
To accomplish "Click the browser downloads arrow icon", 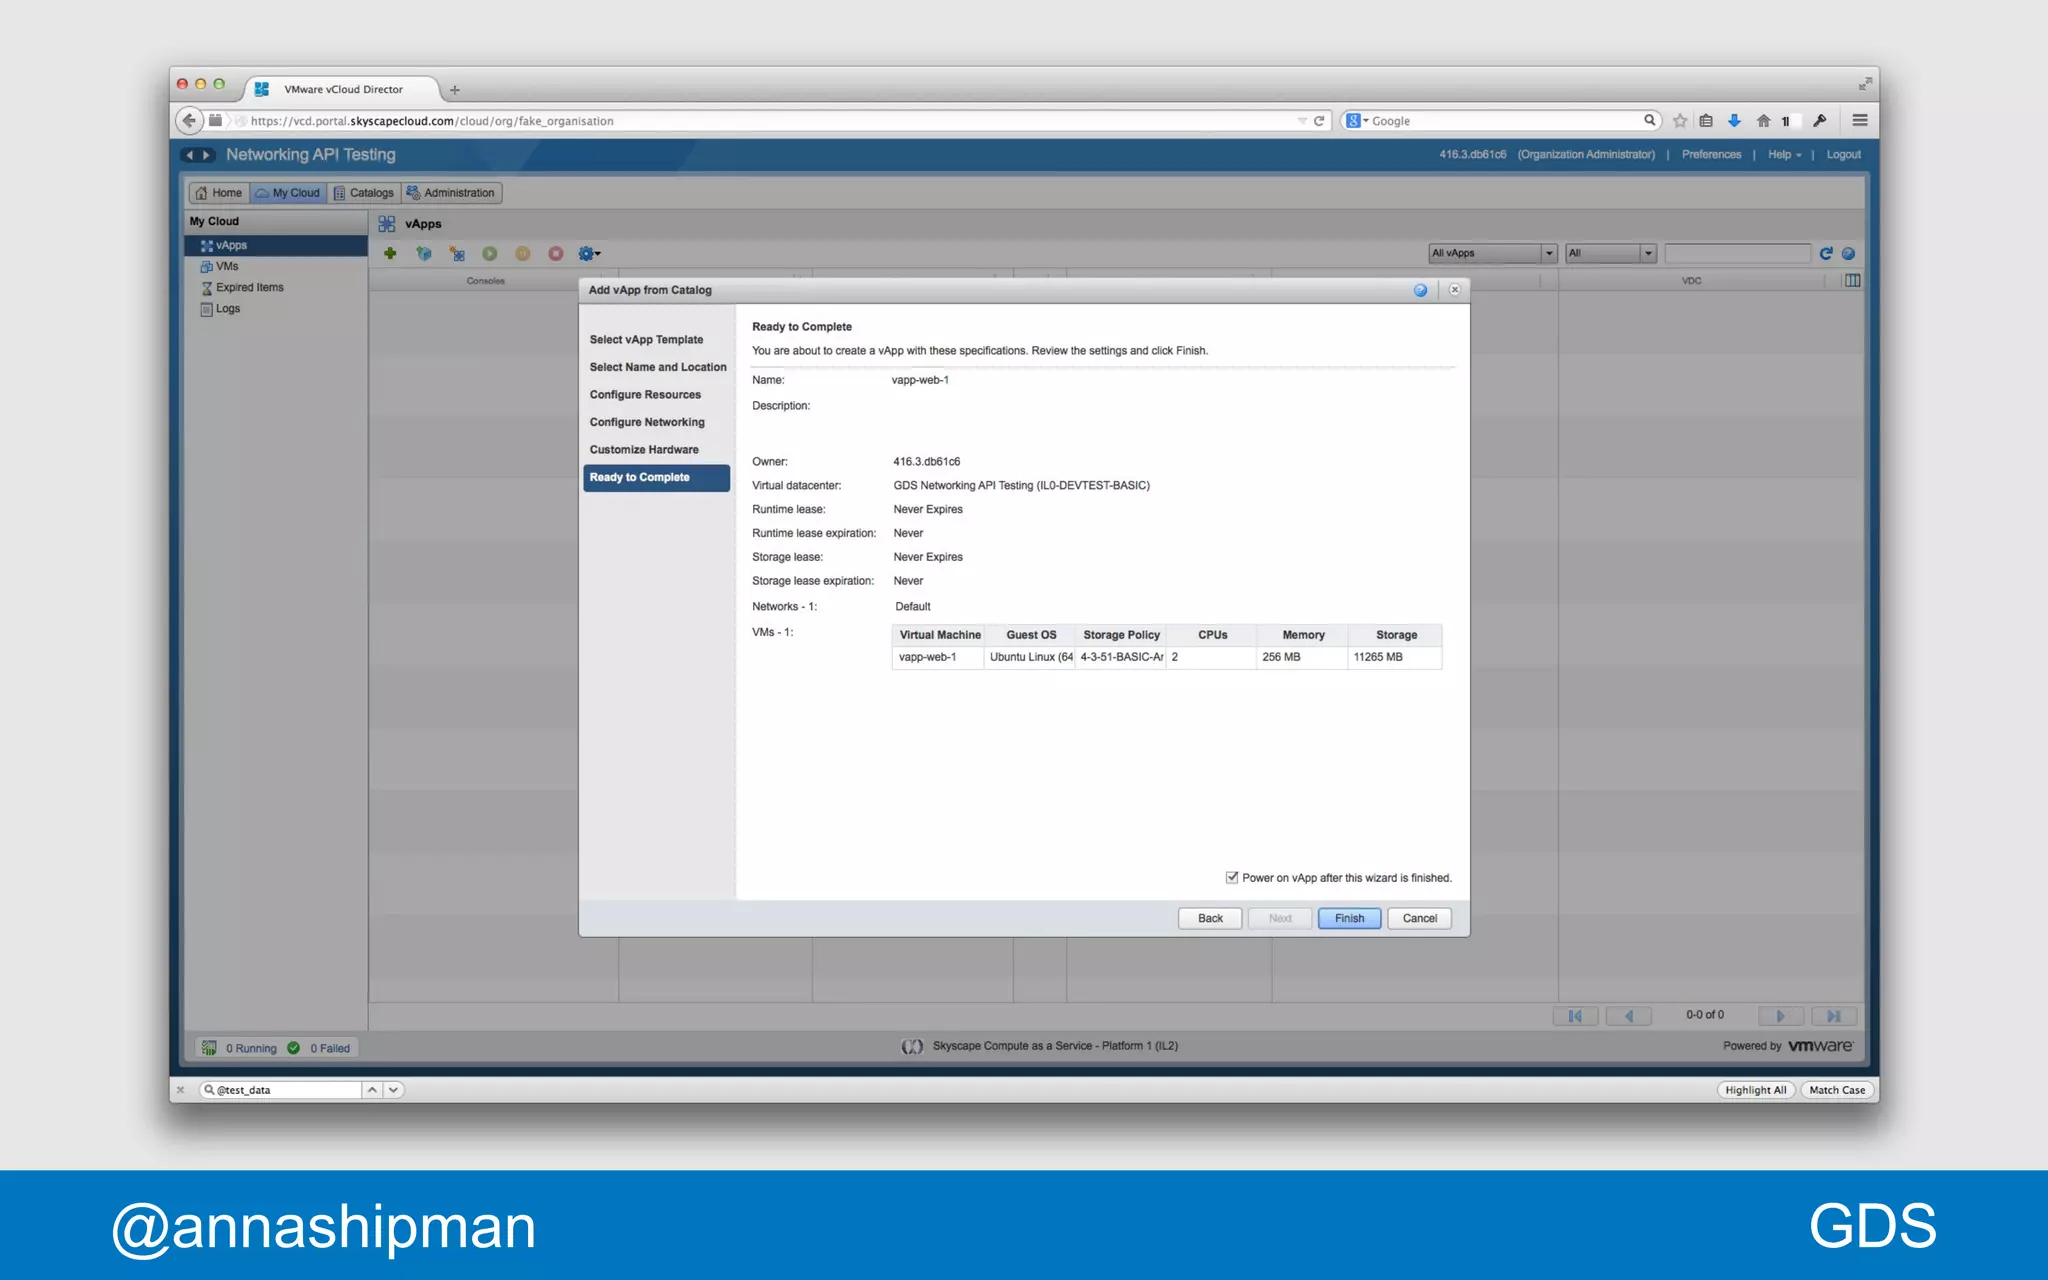I will 1735,121.
